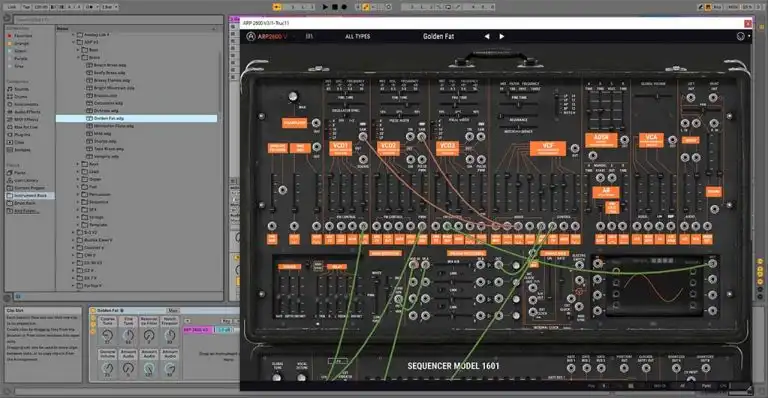Click the Coarse Tune macro knob

(107, 335)
